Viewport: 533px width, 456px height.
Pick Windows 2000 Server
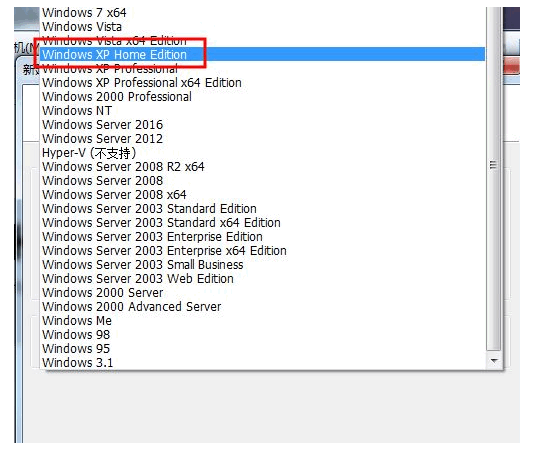coord(263,292)
